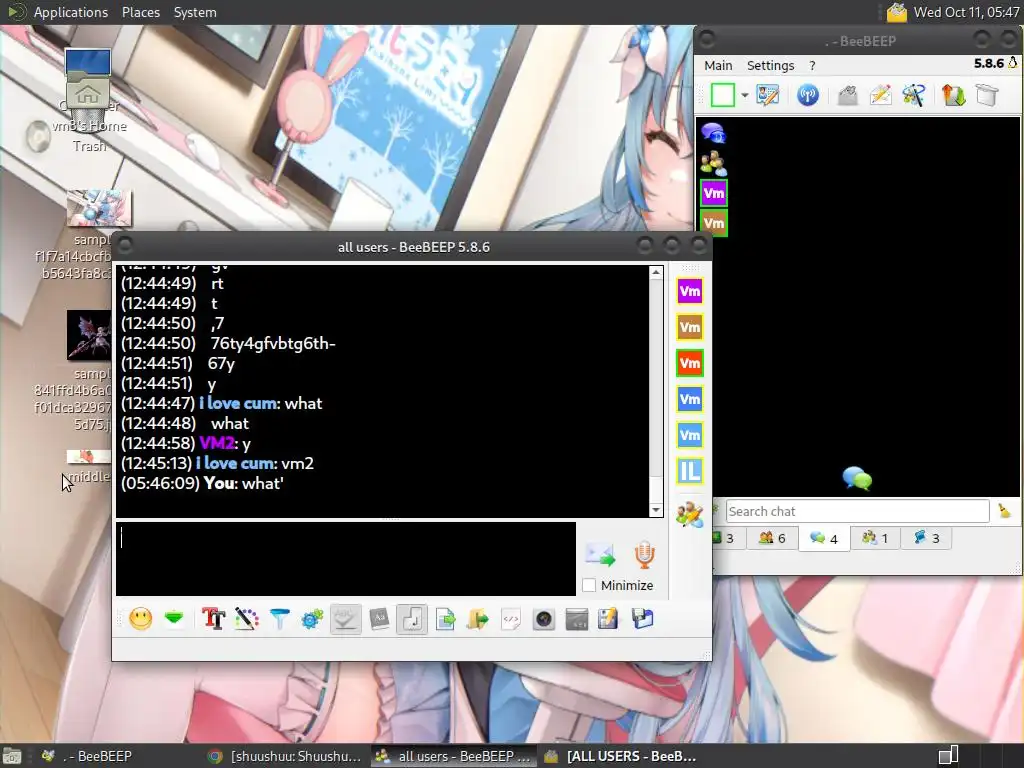
Task: Write a new message with envelope pencil icon
Action: (880, 95)
